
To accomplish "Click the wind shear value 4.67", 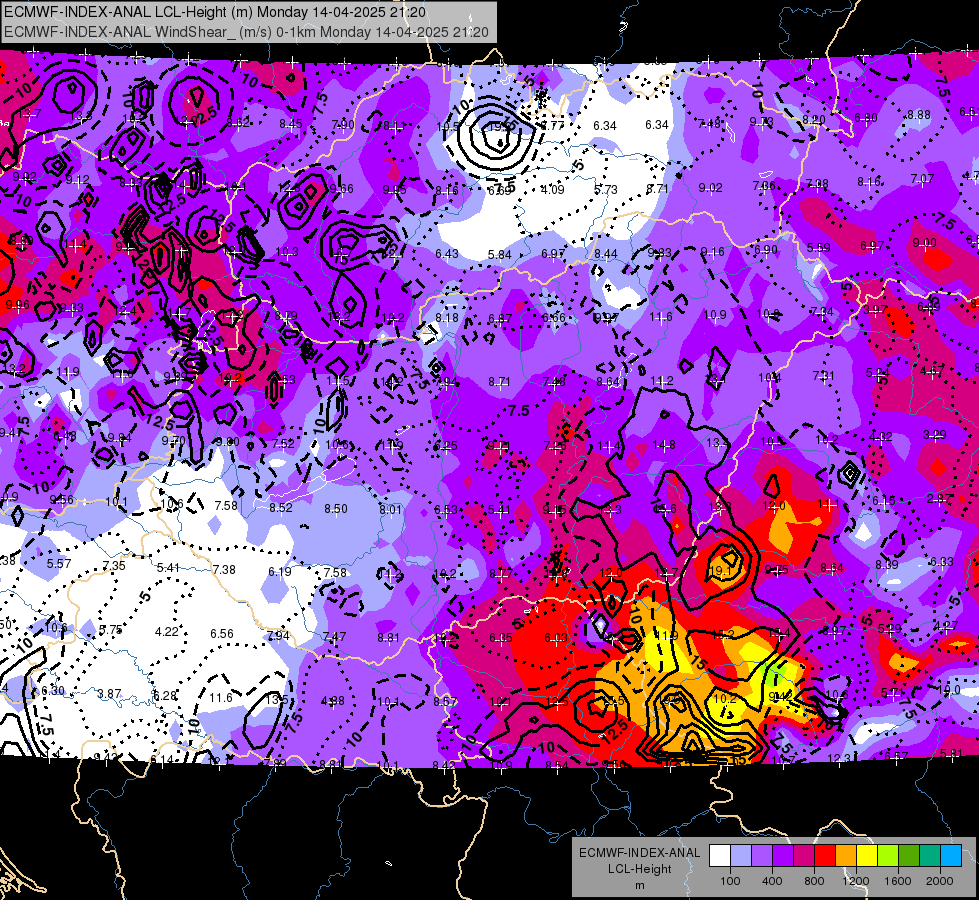I will [932, 371].
